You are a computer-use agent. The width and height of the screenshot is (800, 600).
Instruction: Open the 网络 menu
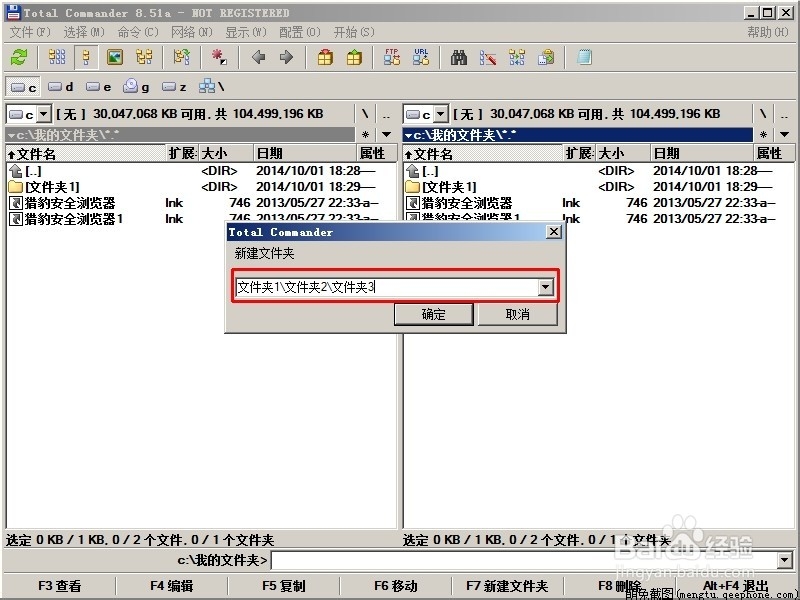191,32
